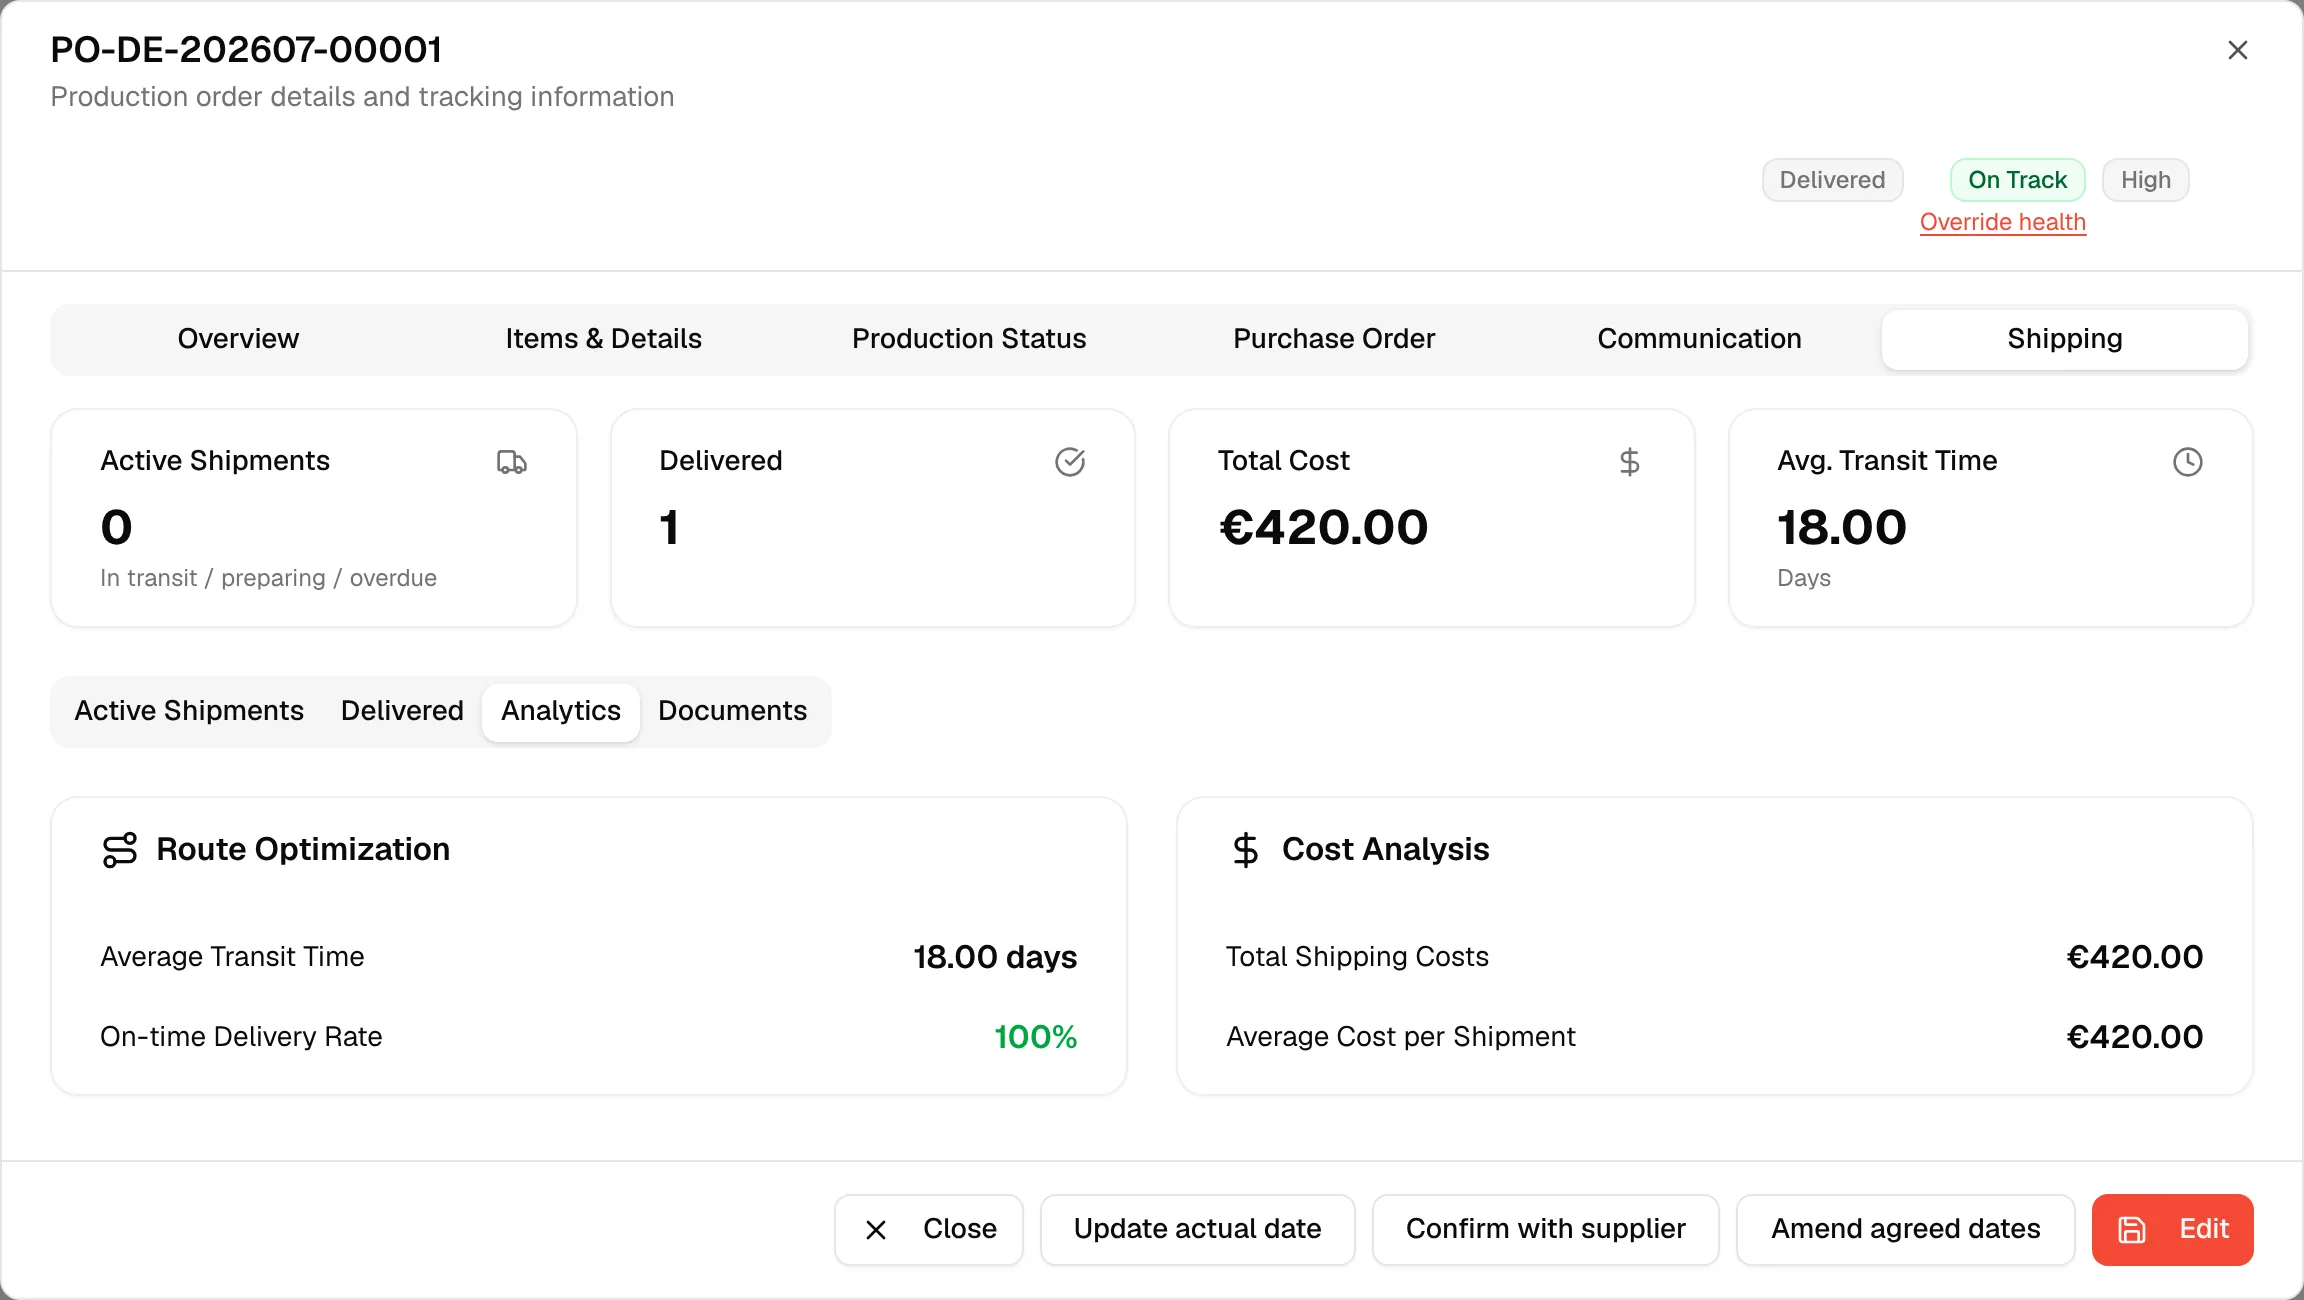Click the 18.00 days average transit value
The height and width of the screenshot is (1300, 2304).
(x=995, y=957)
